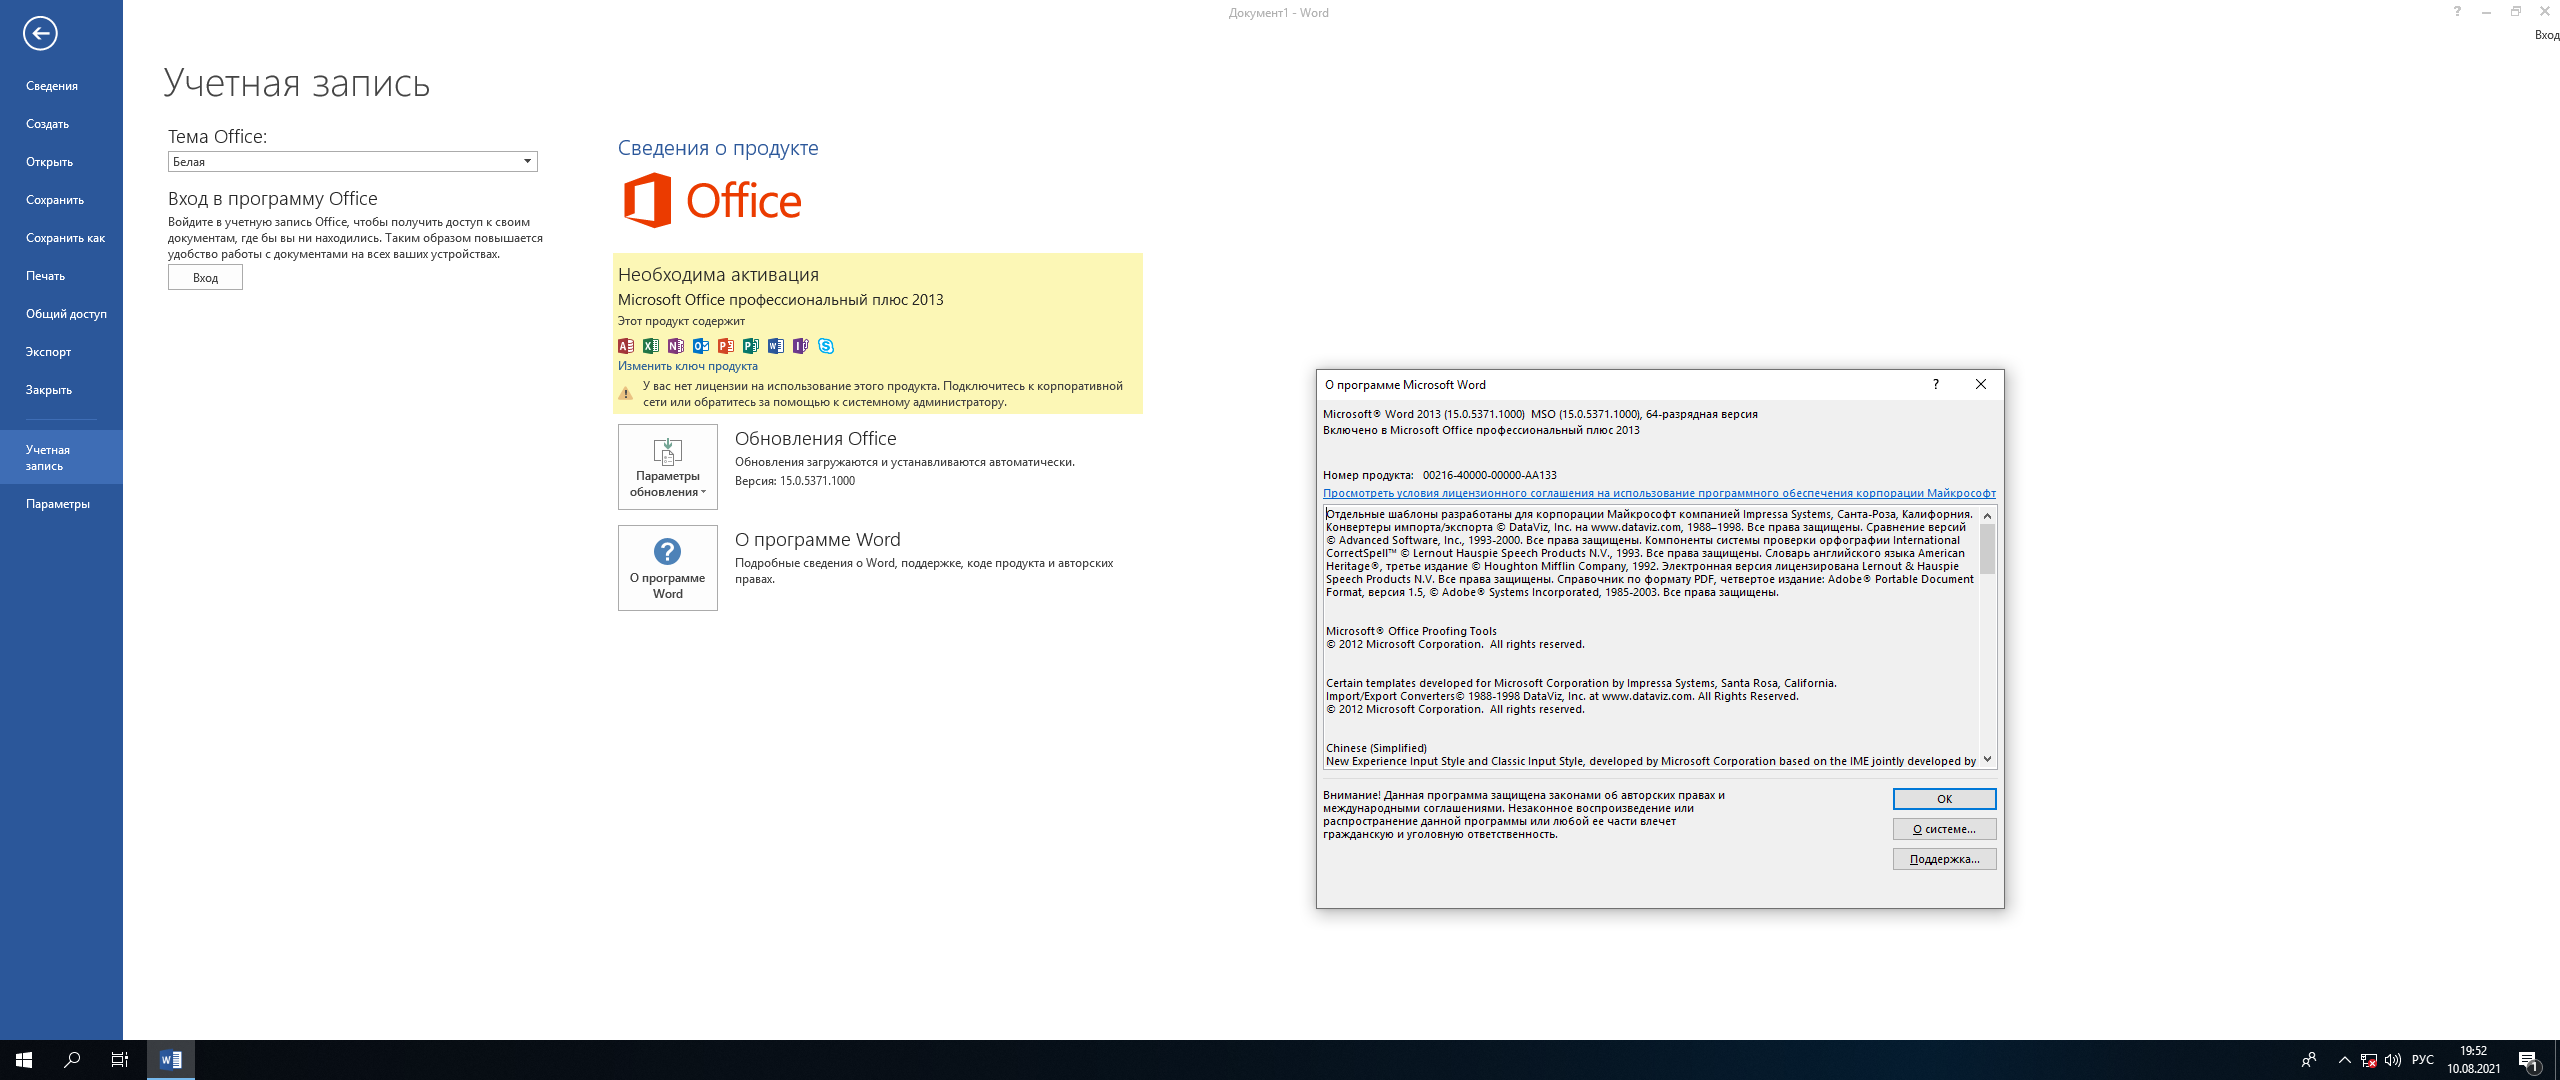Click the help question mark in About dialog

[1936, 384]
